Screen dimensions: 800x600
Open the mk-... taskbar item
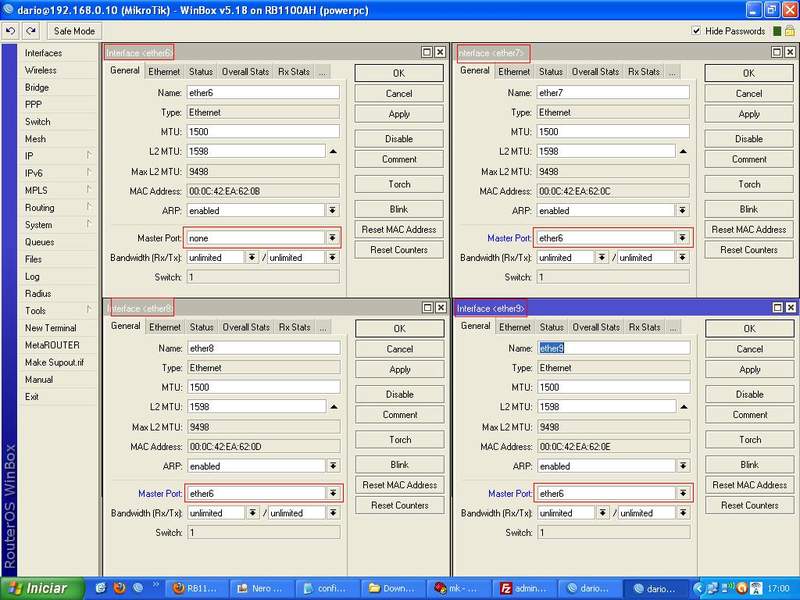(x=459, y=588)
